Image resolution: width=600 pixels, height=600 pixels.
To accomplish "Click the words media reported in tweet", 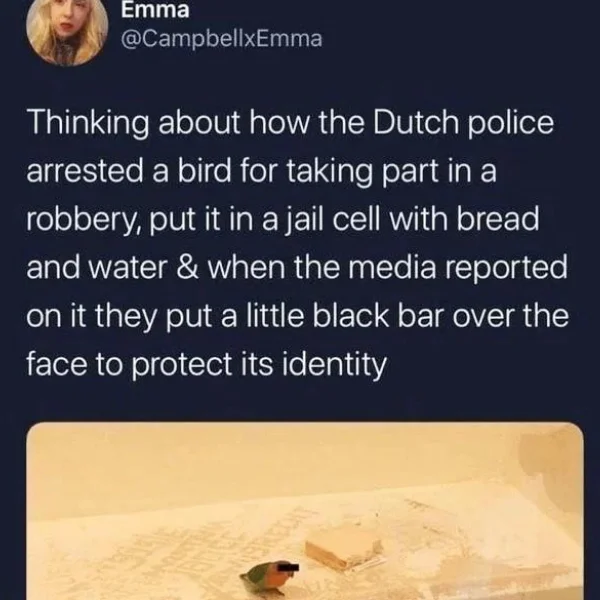I will 457,268.
